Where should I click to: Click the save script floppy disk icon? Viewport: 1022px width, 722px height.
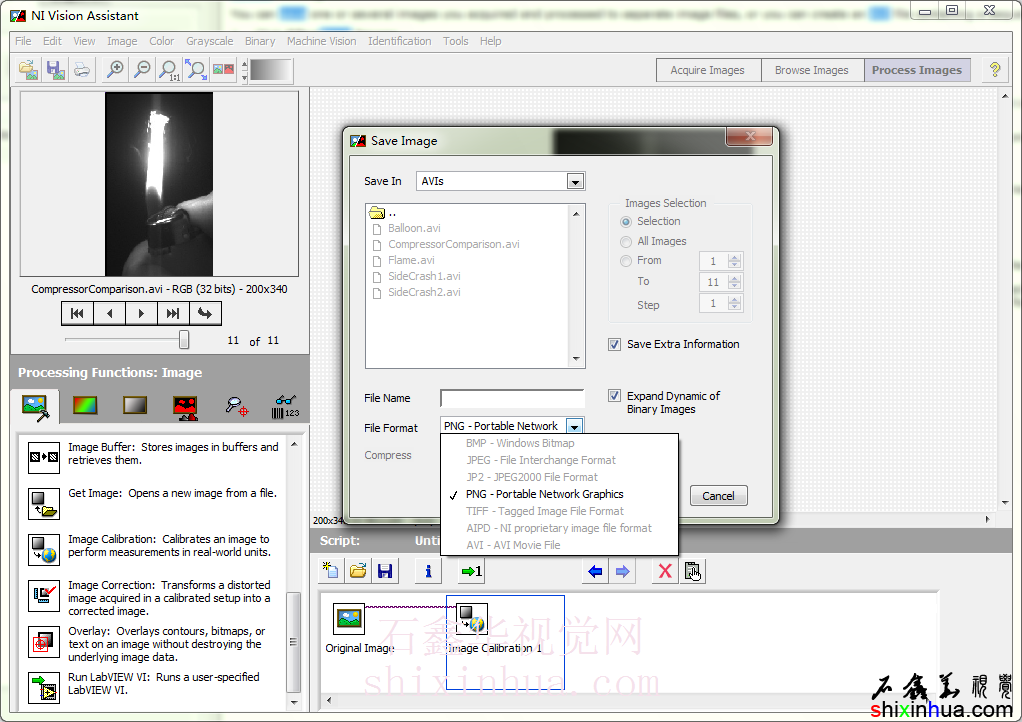click(385, 571)
